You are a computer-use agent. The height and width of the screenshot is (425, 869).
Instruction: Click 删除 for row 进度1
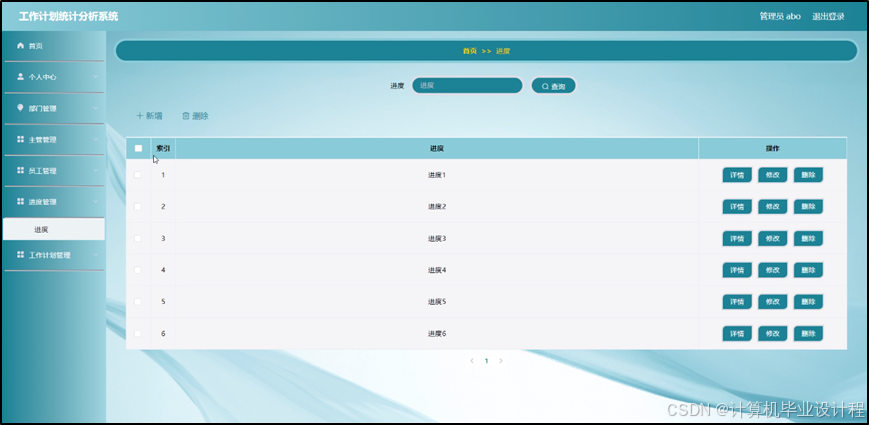point(808,175)
